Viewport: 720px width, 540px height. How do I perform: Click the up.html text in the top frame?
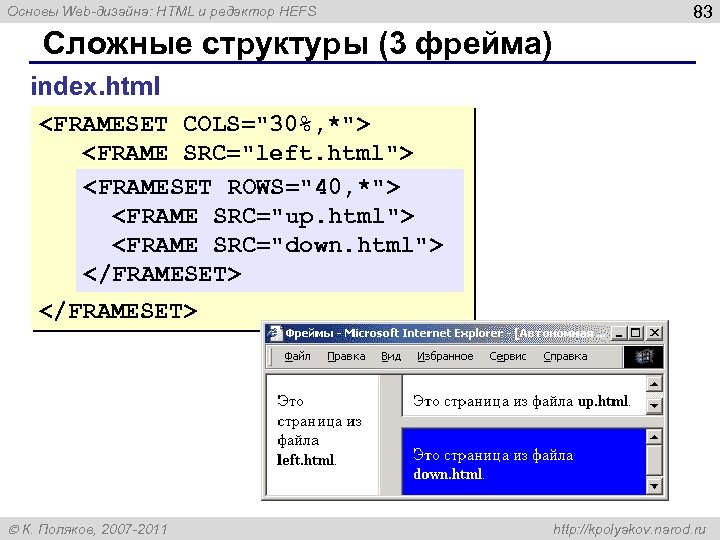(x=603, y=401)
